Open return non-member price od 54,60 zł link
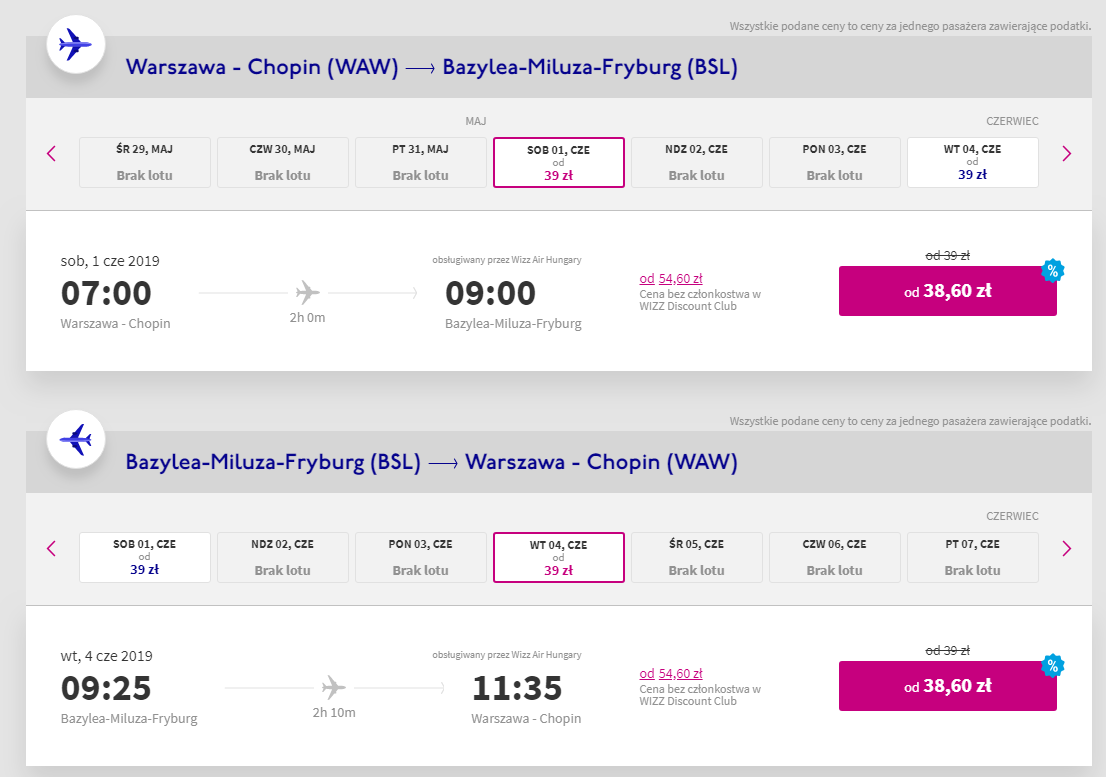The width and height of the screenshot is (1106, 777). pyautogui.click(x=671, y=674)
